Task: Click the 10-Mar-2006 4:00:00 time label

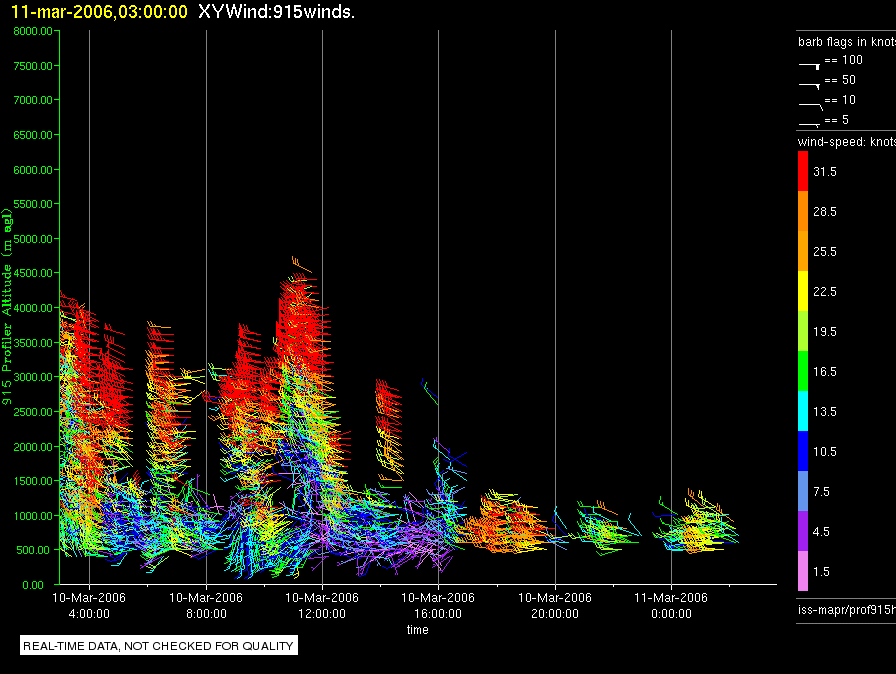Action: point(89,605)
